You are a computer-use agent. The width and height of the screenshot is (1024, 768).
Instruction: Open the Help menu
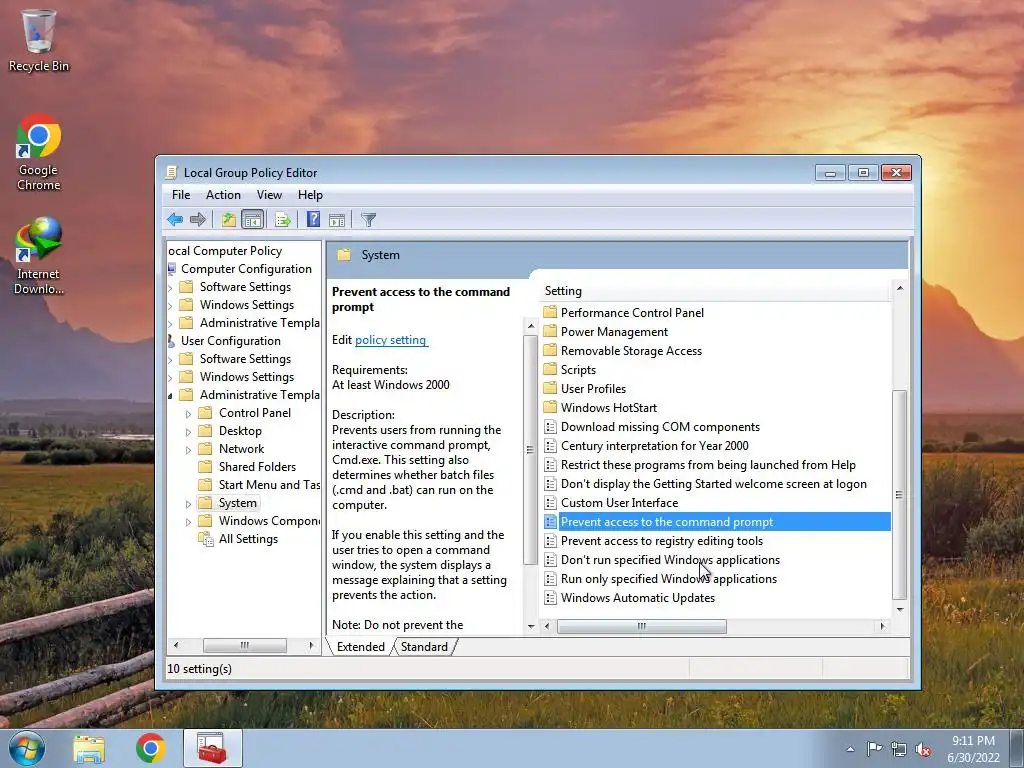click(310, 195)
